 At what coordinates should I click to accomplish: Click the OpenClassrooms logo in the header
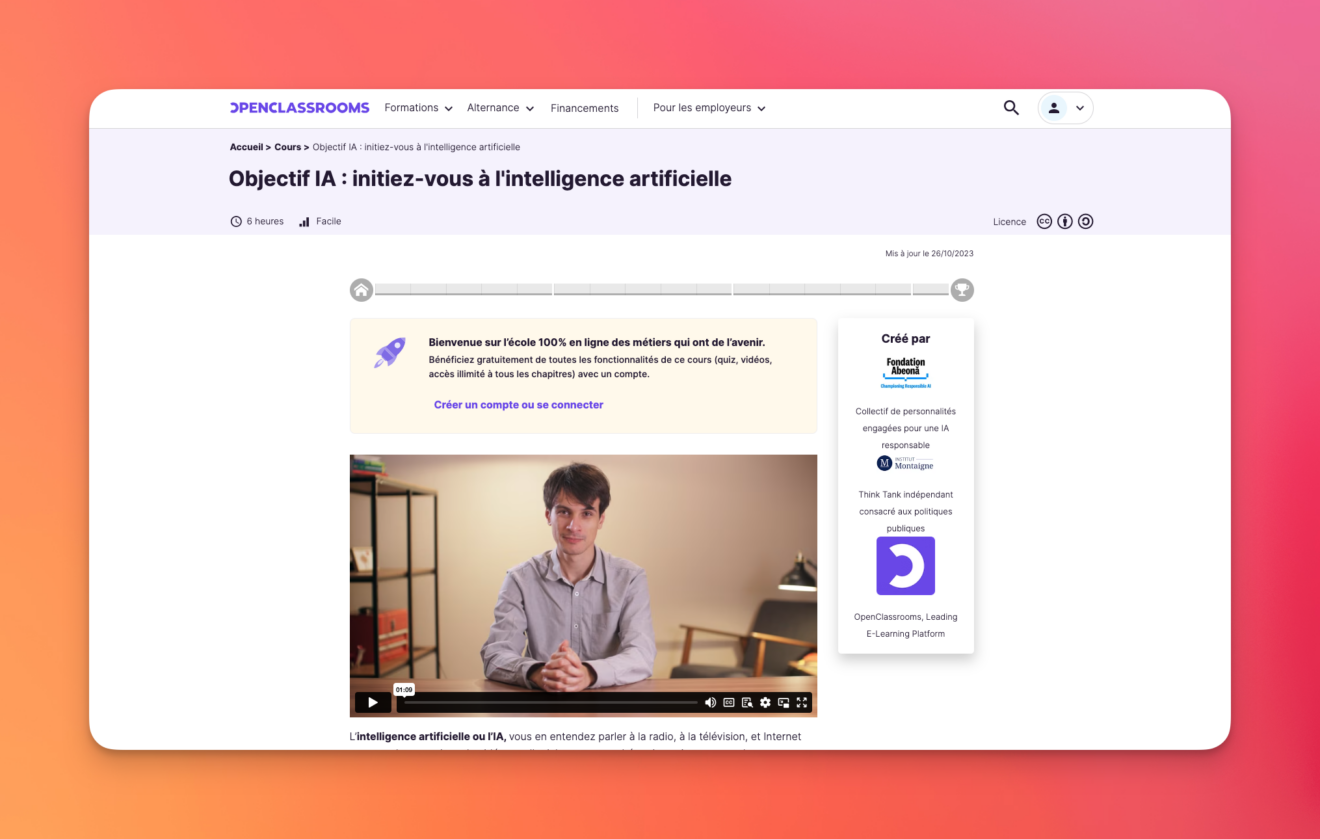tap(299, 108)
